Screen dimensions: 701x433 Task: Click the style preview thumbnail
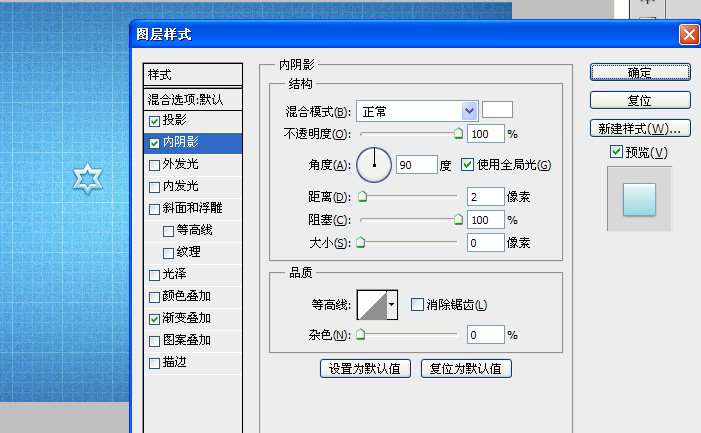pyautogui.click(x=639, y=199)
